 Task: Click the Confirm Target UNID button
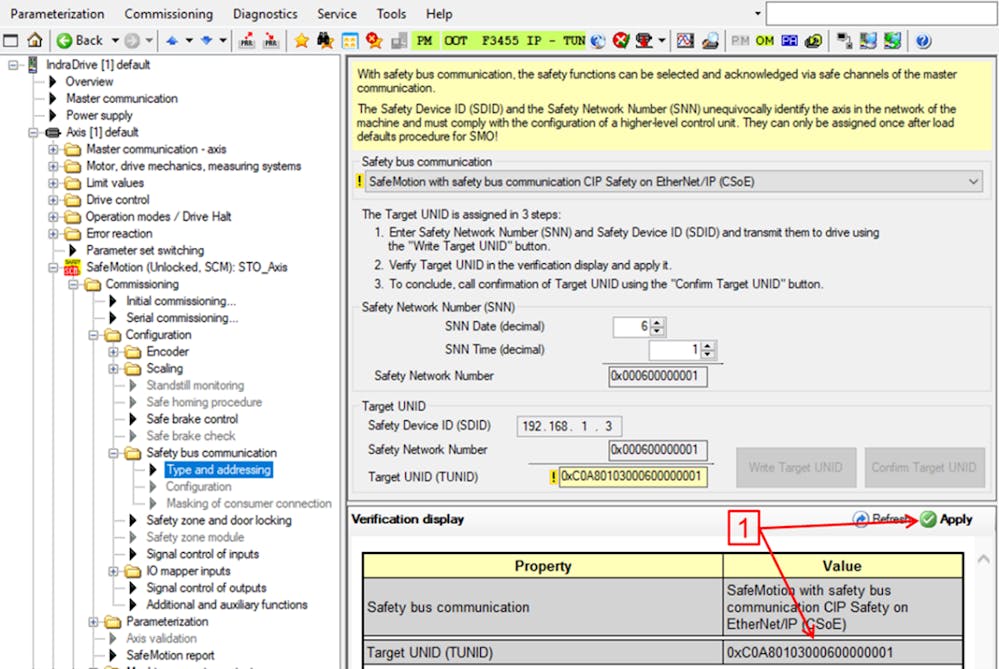[924, 468]
